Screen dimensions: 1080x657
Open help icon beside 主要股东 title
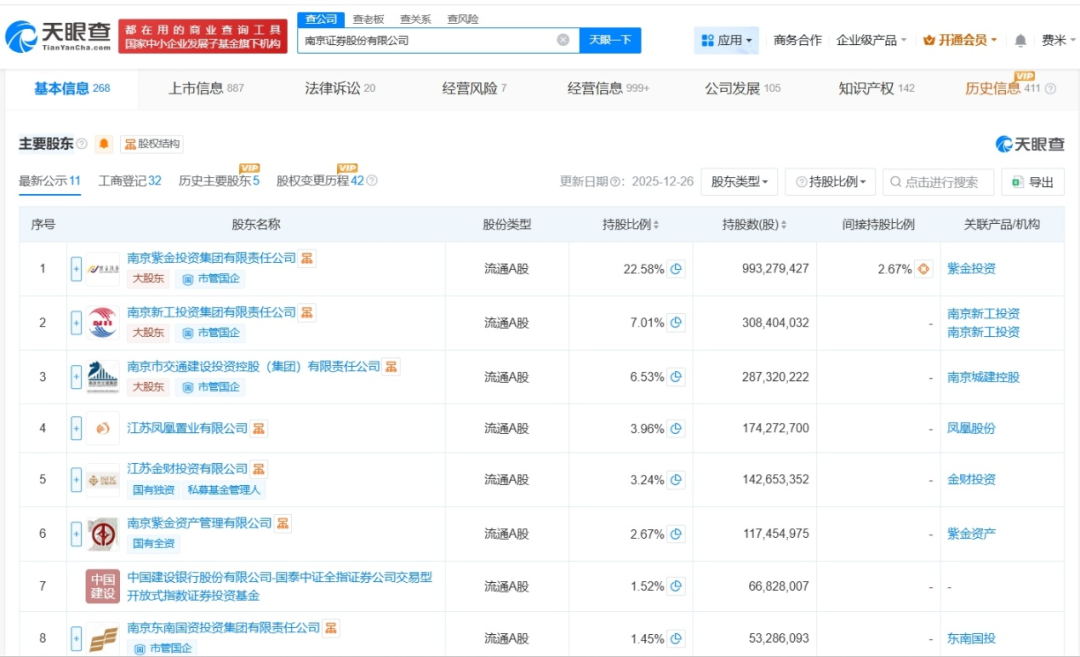(82, 143)
